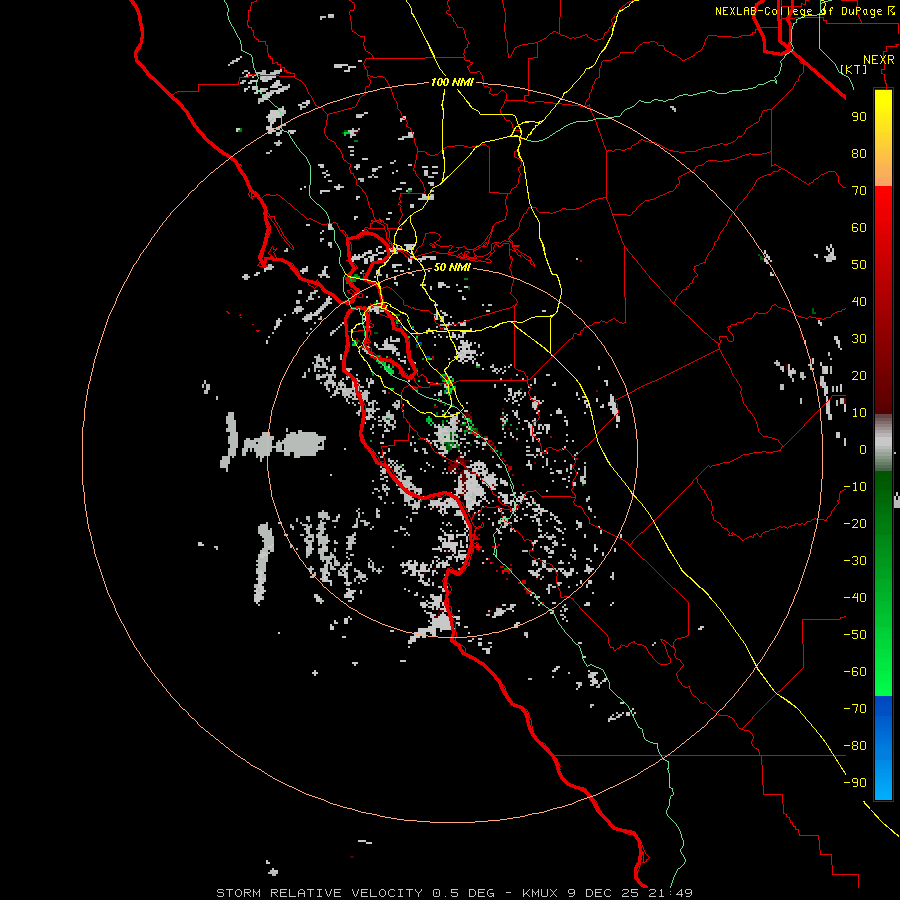
Task: Click the "-10" scale label
Action: (x=855, y=487)
